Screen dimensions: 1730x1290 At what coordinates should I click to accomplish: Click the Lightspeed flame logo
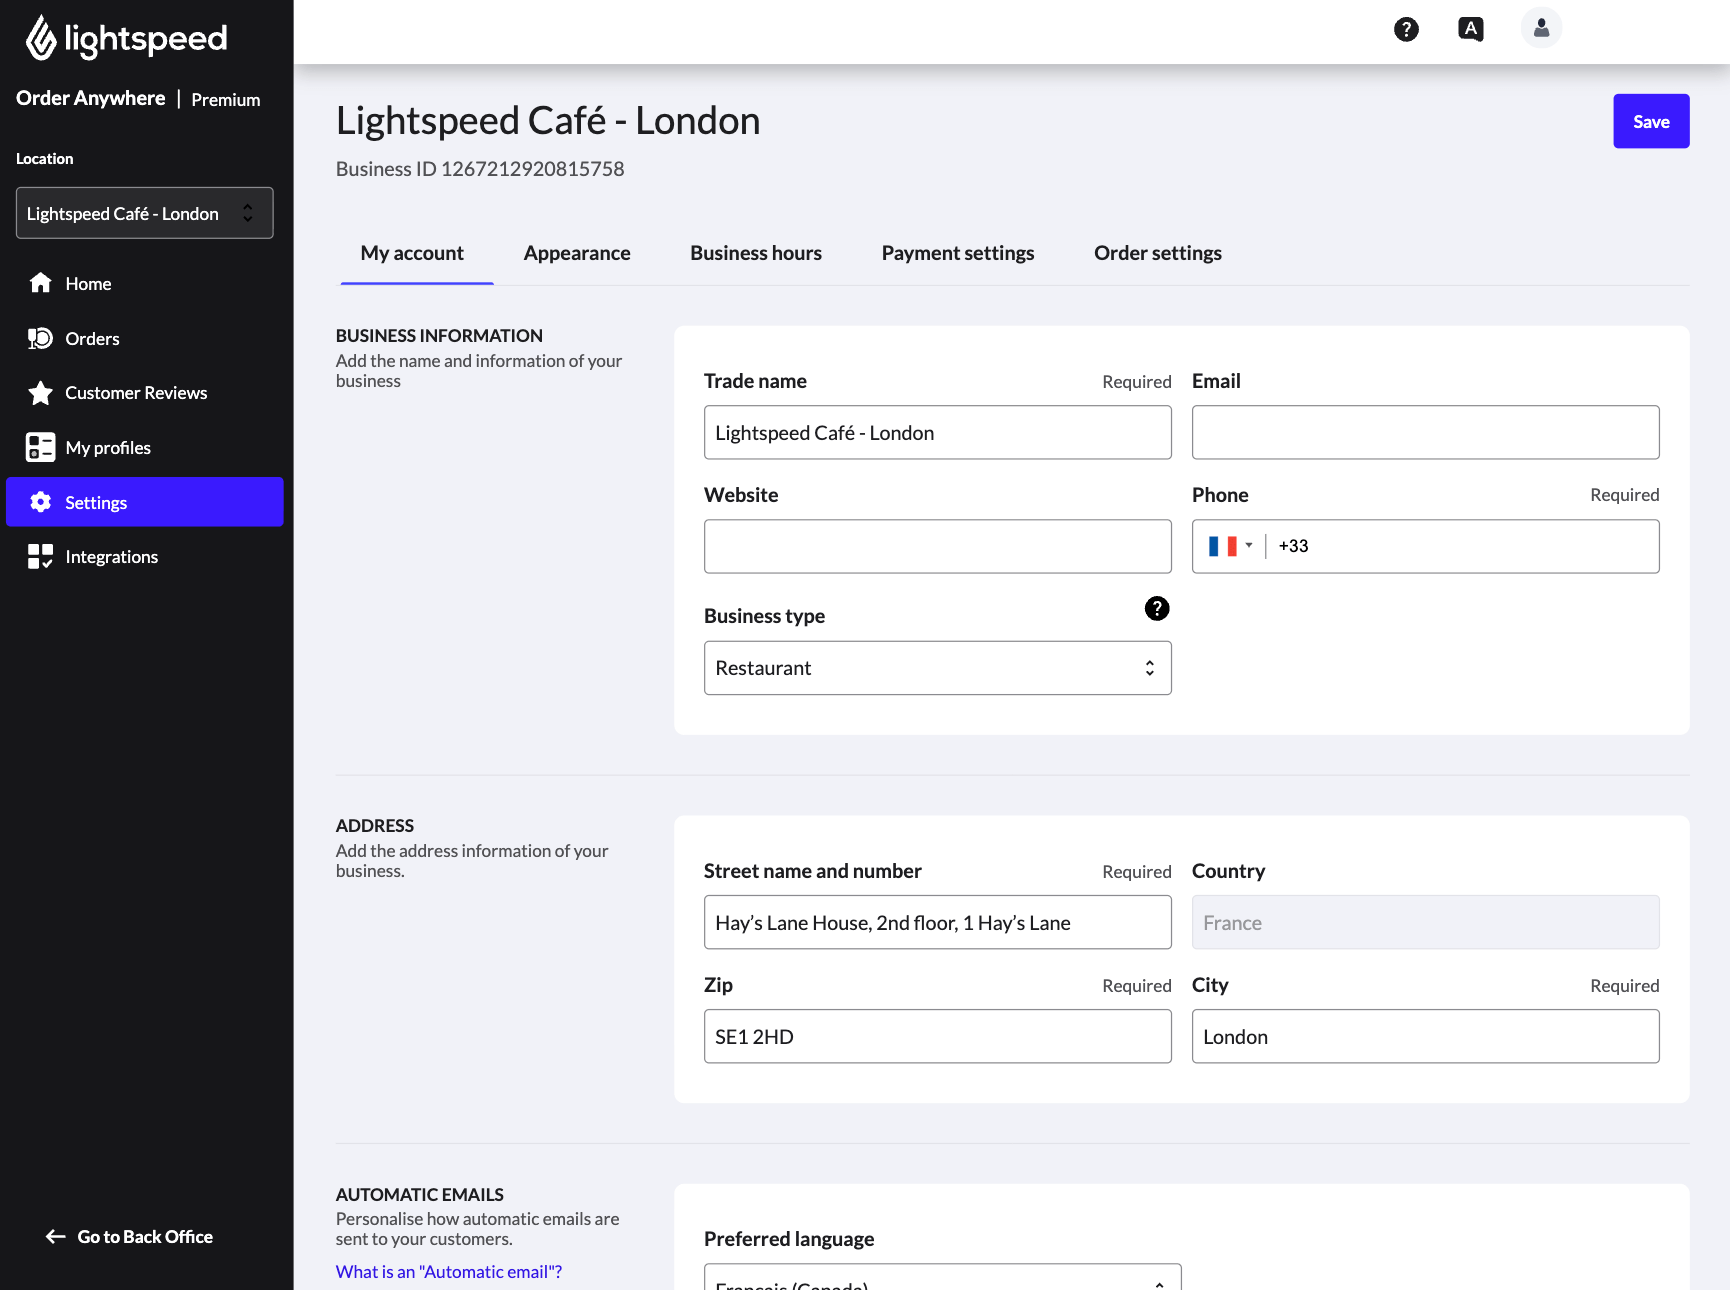click(x=40, y=38)
